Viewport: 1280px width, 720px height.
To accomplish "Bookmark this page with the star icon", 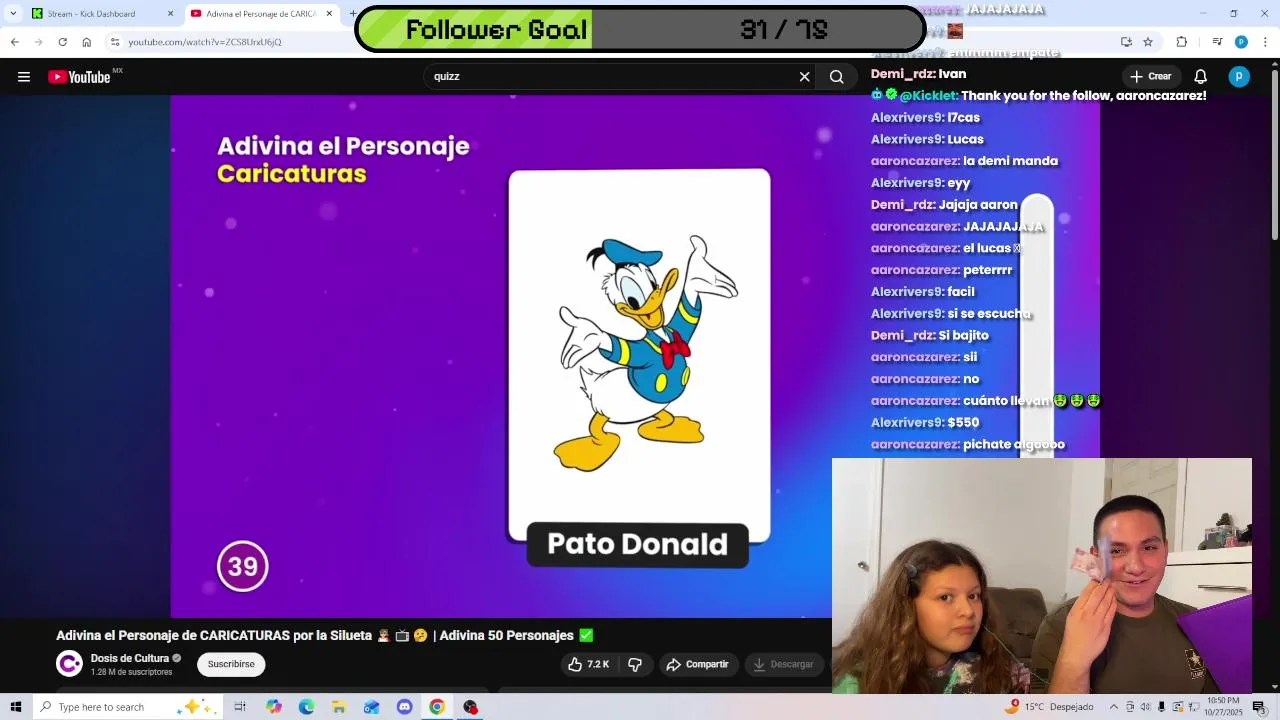I will (x=1148, y=42).
